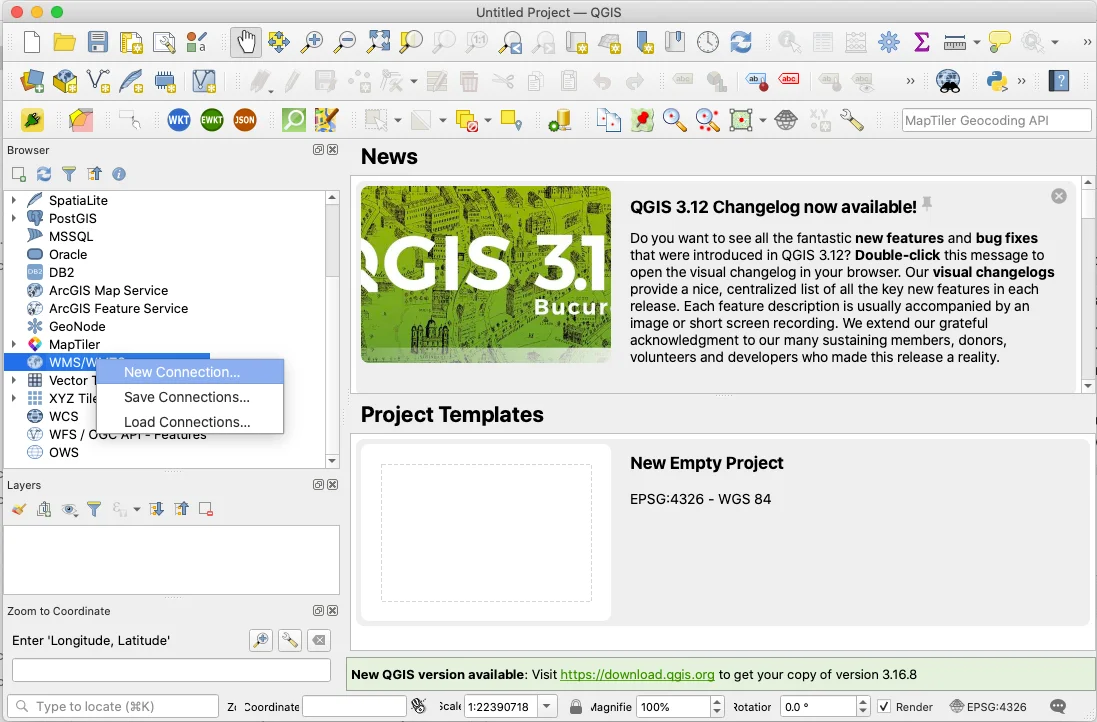
Task: Click the coordinate settings wrench button
Action: click(x=290, y=640)
